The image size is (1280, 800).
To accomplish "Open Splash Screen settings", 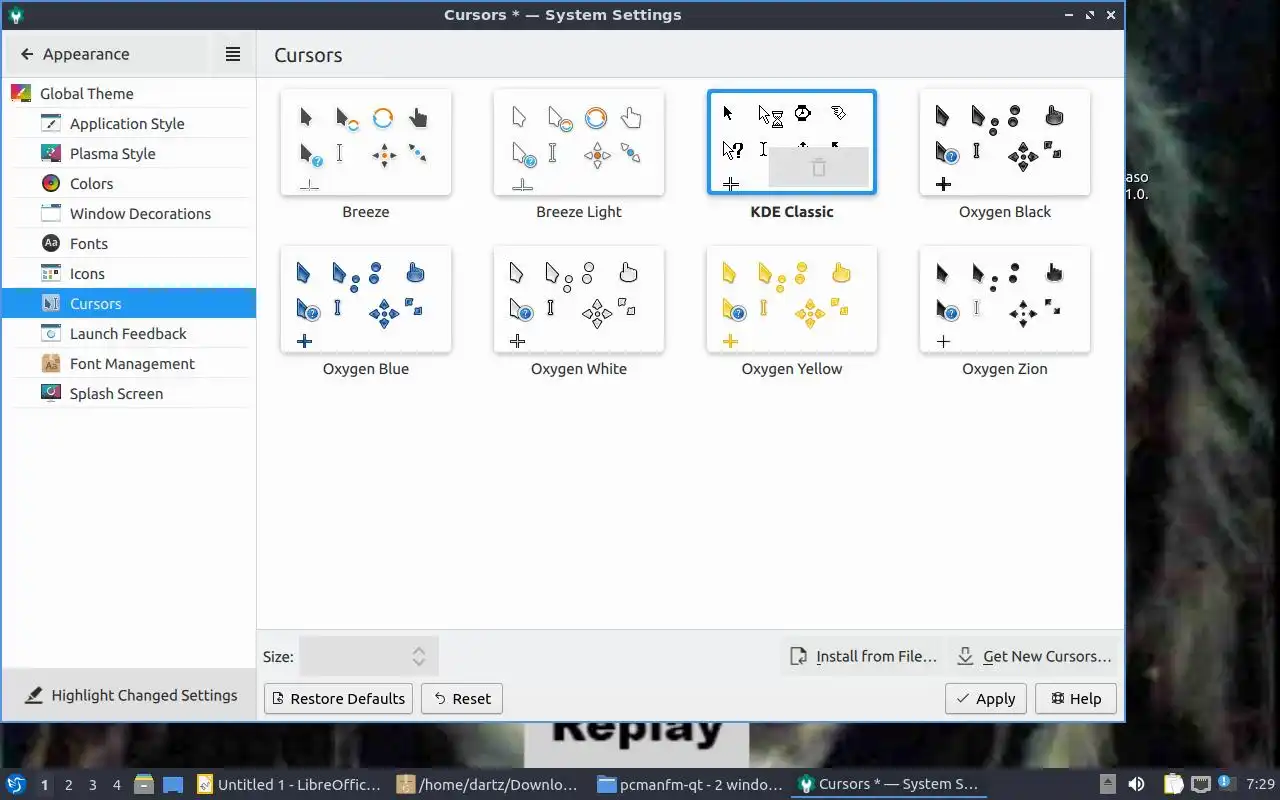I will 128,393.
